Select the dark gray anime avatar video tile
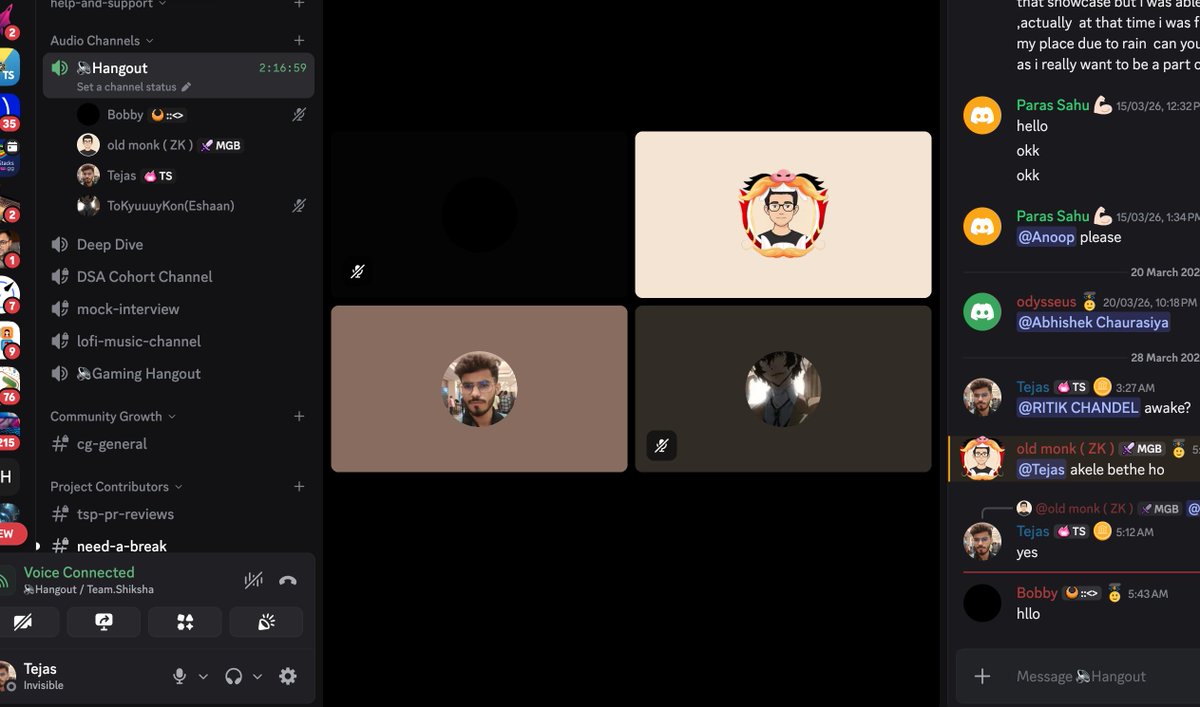The width and height of the screenshot is (1200, 707). click(x=783, y=389)
